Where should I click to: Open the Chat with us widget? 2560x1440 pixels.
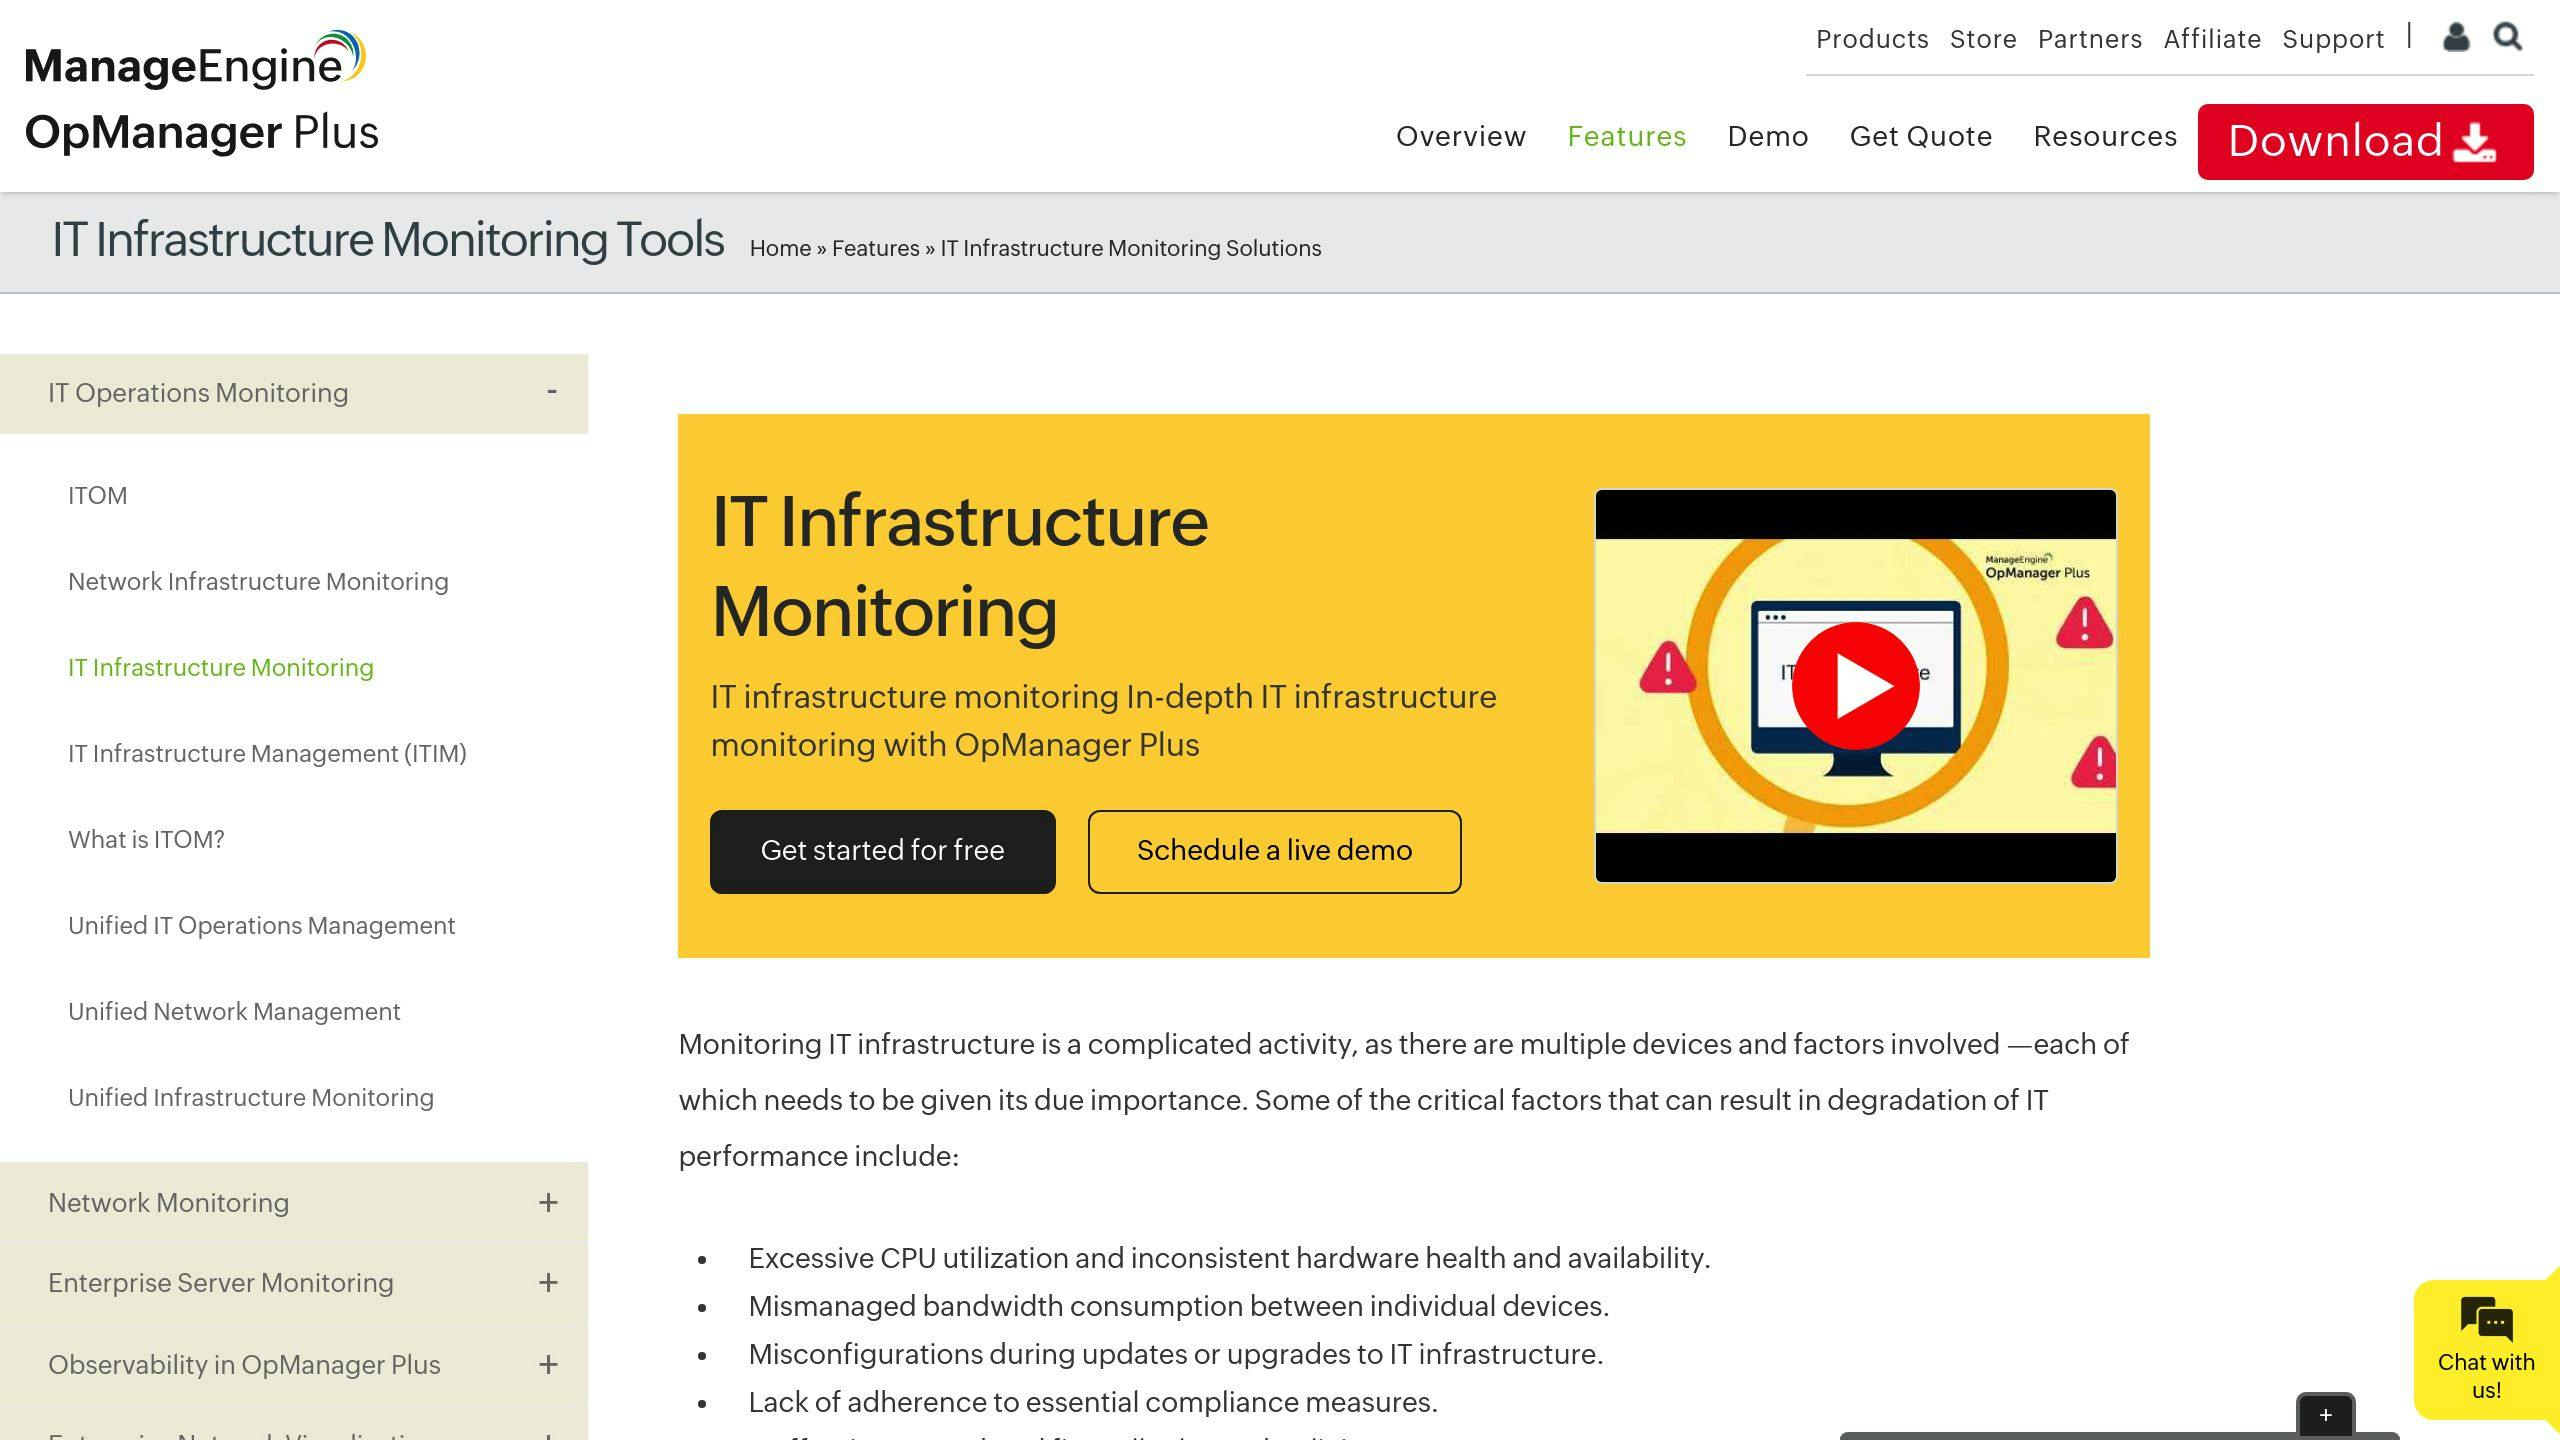pyautogui.click(x=2486, y=1348)
